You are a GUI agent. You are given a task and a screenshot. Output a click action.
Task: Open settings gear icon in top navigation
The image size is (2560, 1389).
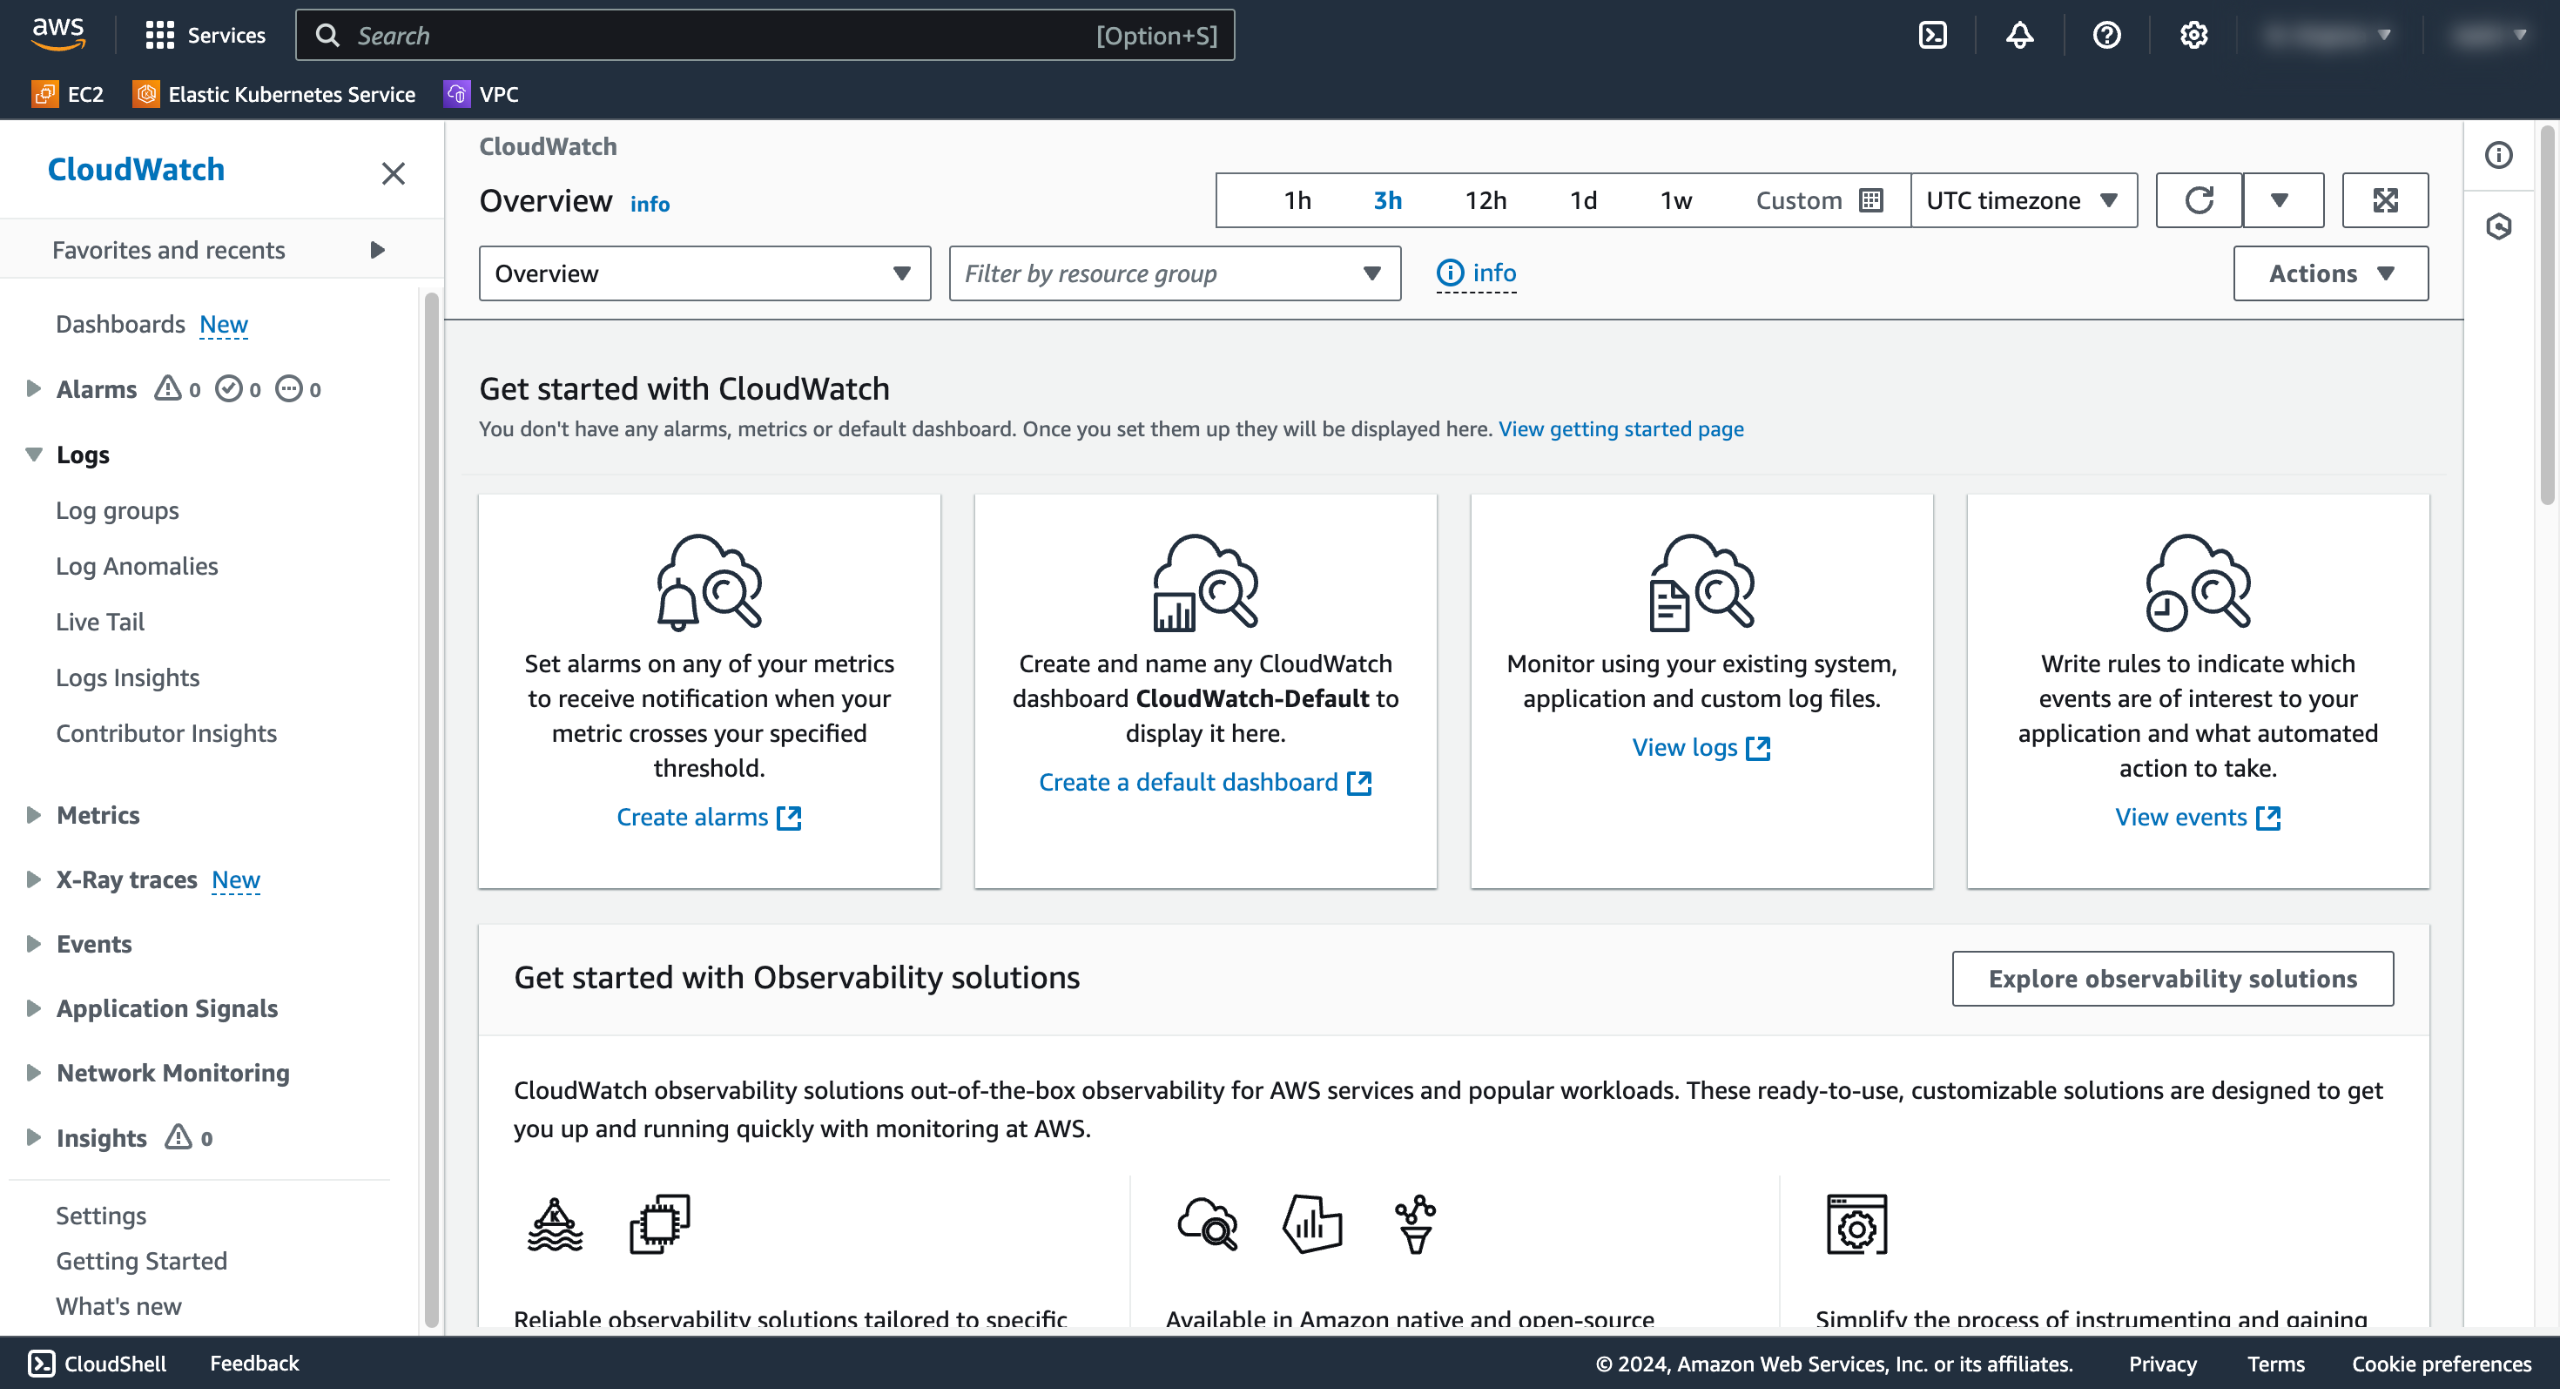2193,36
